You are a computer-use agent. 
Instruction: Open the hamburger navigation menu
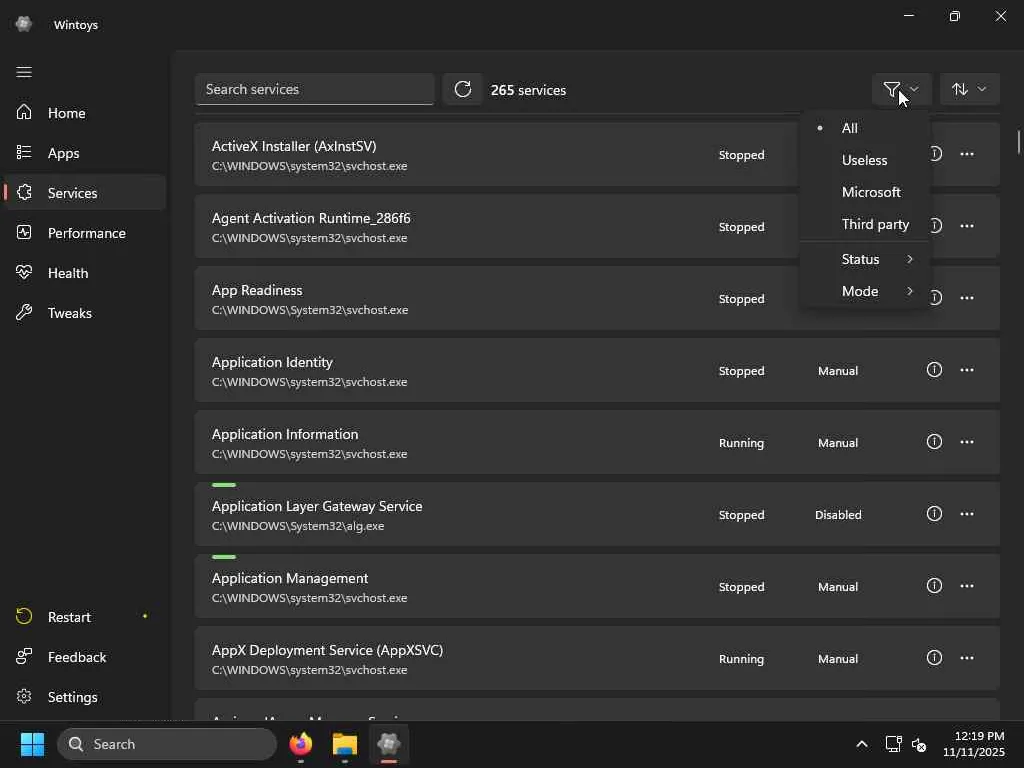[x=24, y=72]
